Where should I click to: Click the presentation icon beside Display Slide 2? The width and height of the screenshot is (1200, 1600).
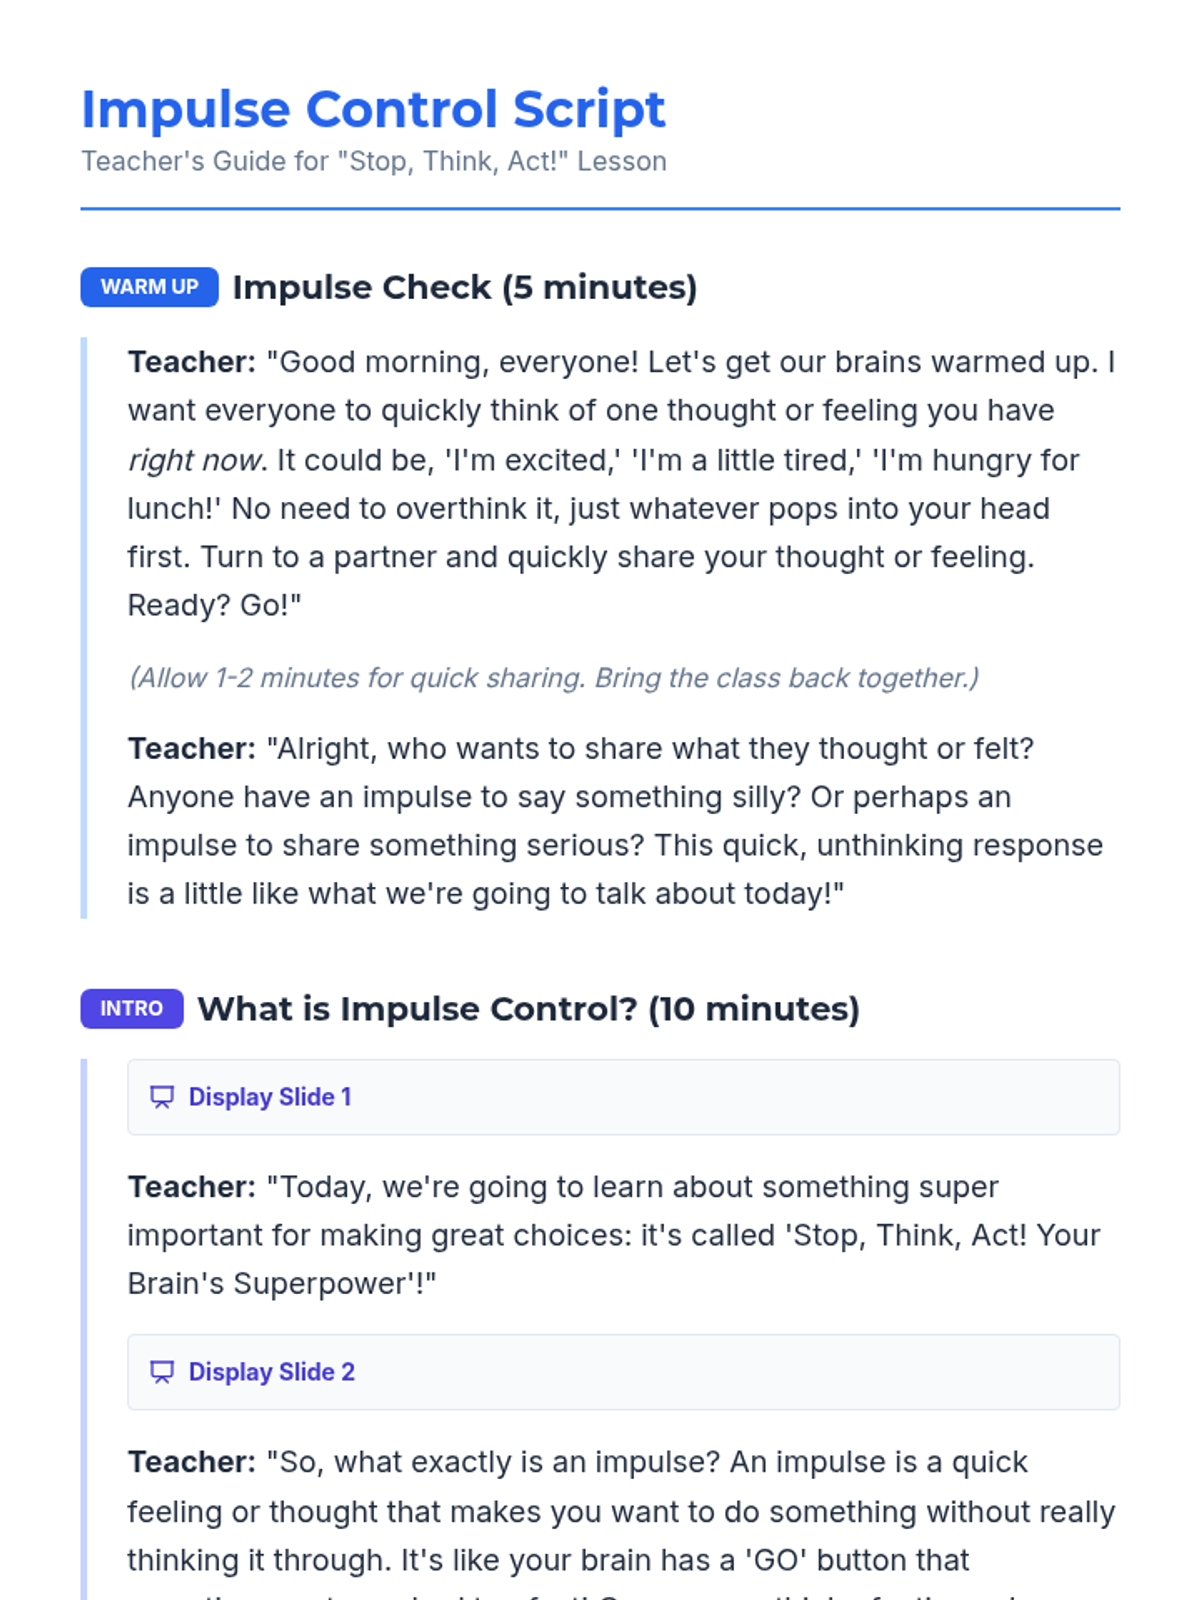click(x=161, y=1372)
